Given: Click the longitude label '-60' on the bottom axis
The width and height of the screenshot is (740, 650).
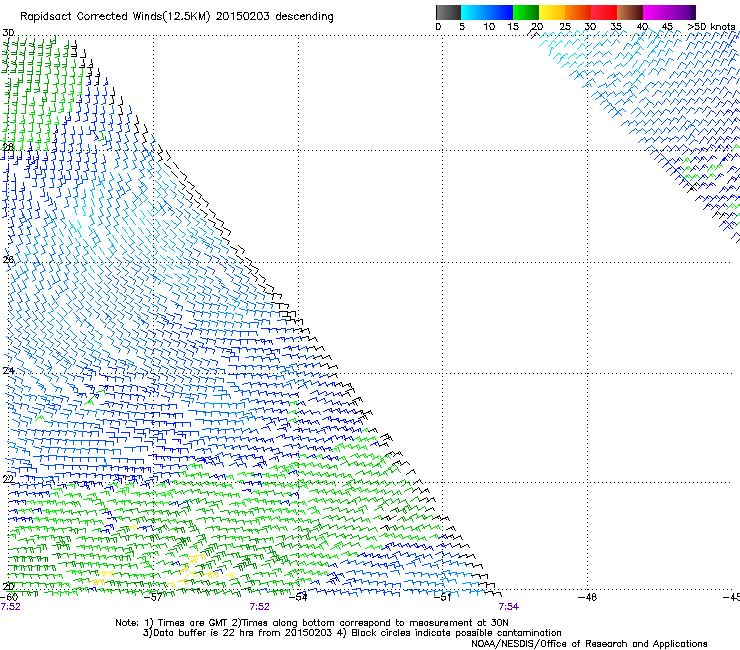Looking at the screenshot, I should click(x=9, y=597).
